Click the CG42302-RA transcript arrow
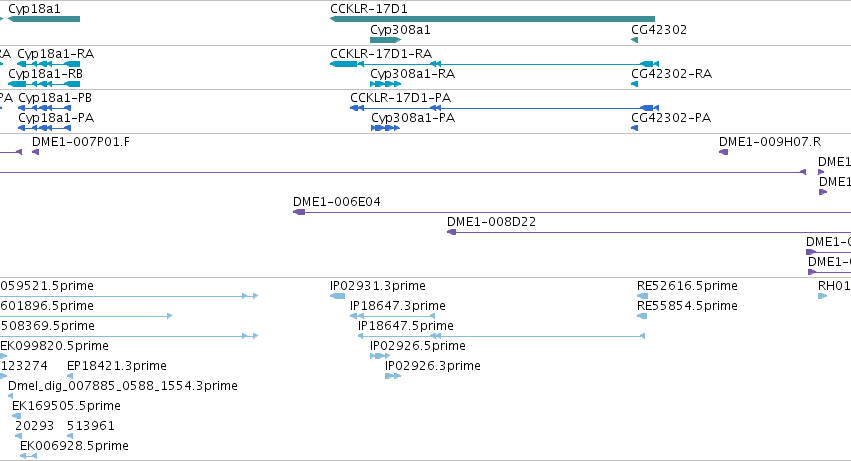This screenshot has width=851, height=461. (634, 84)
